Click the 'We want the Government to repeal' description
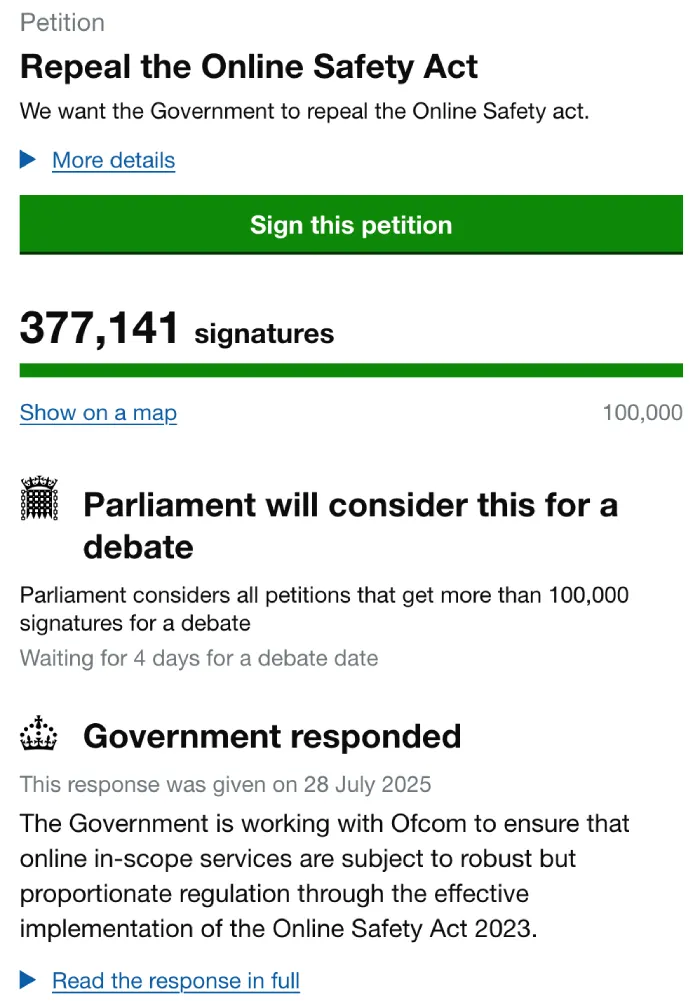The width and height of the screenshot is (700, 1003). click(x=304, y=111)
